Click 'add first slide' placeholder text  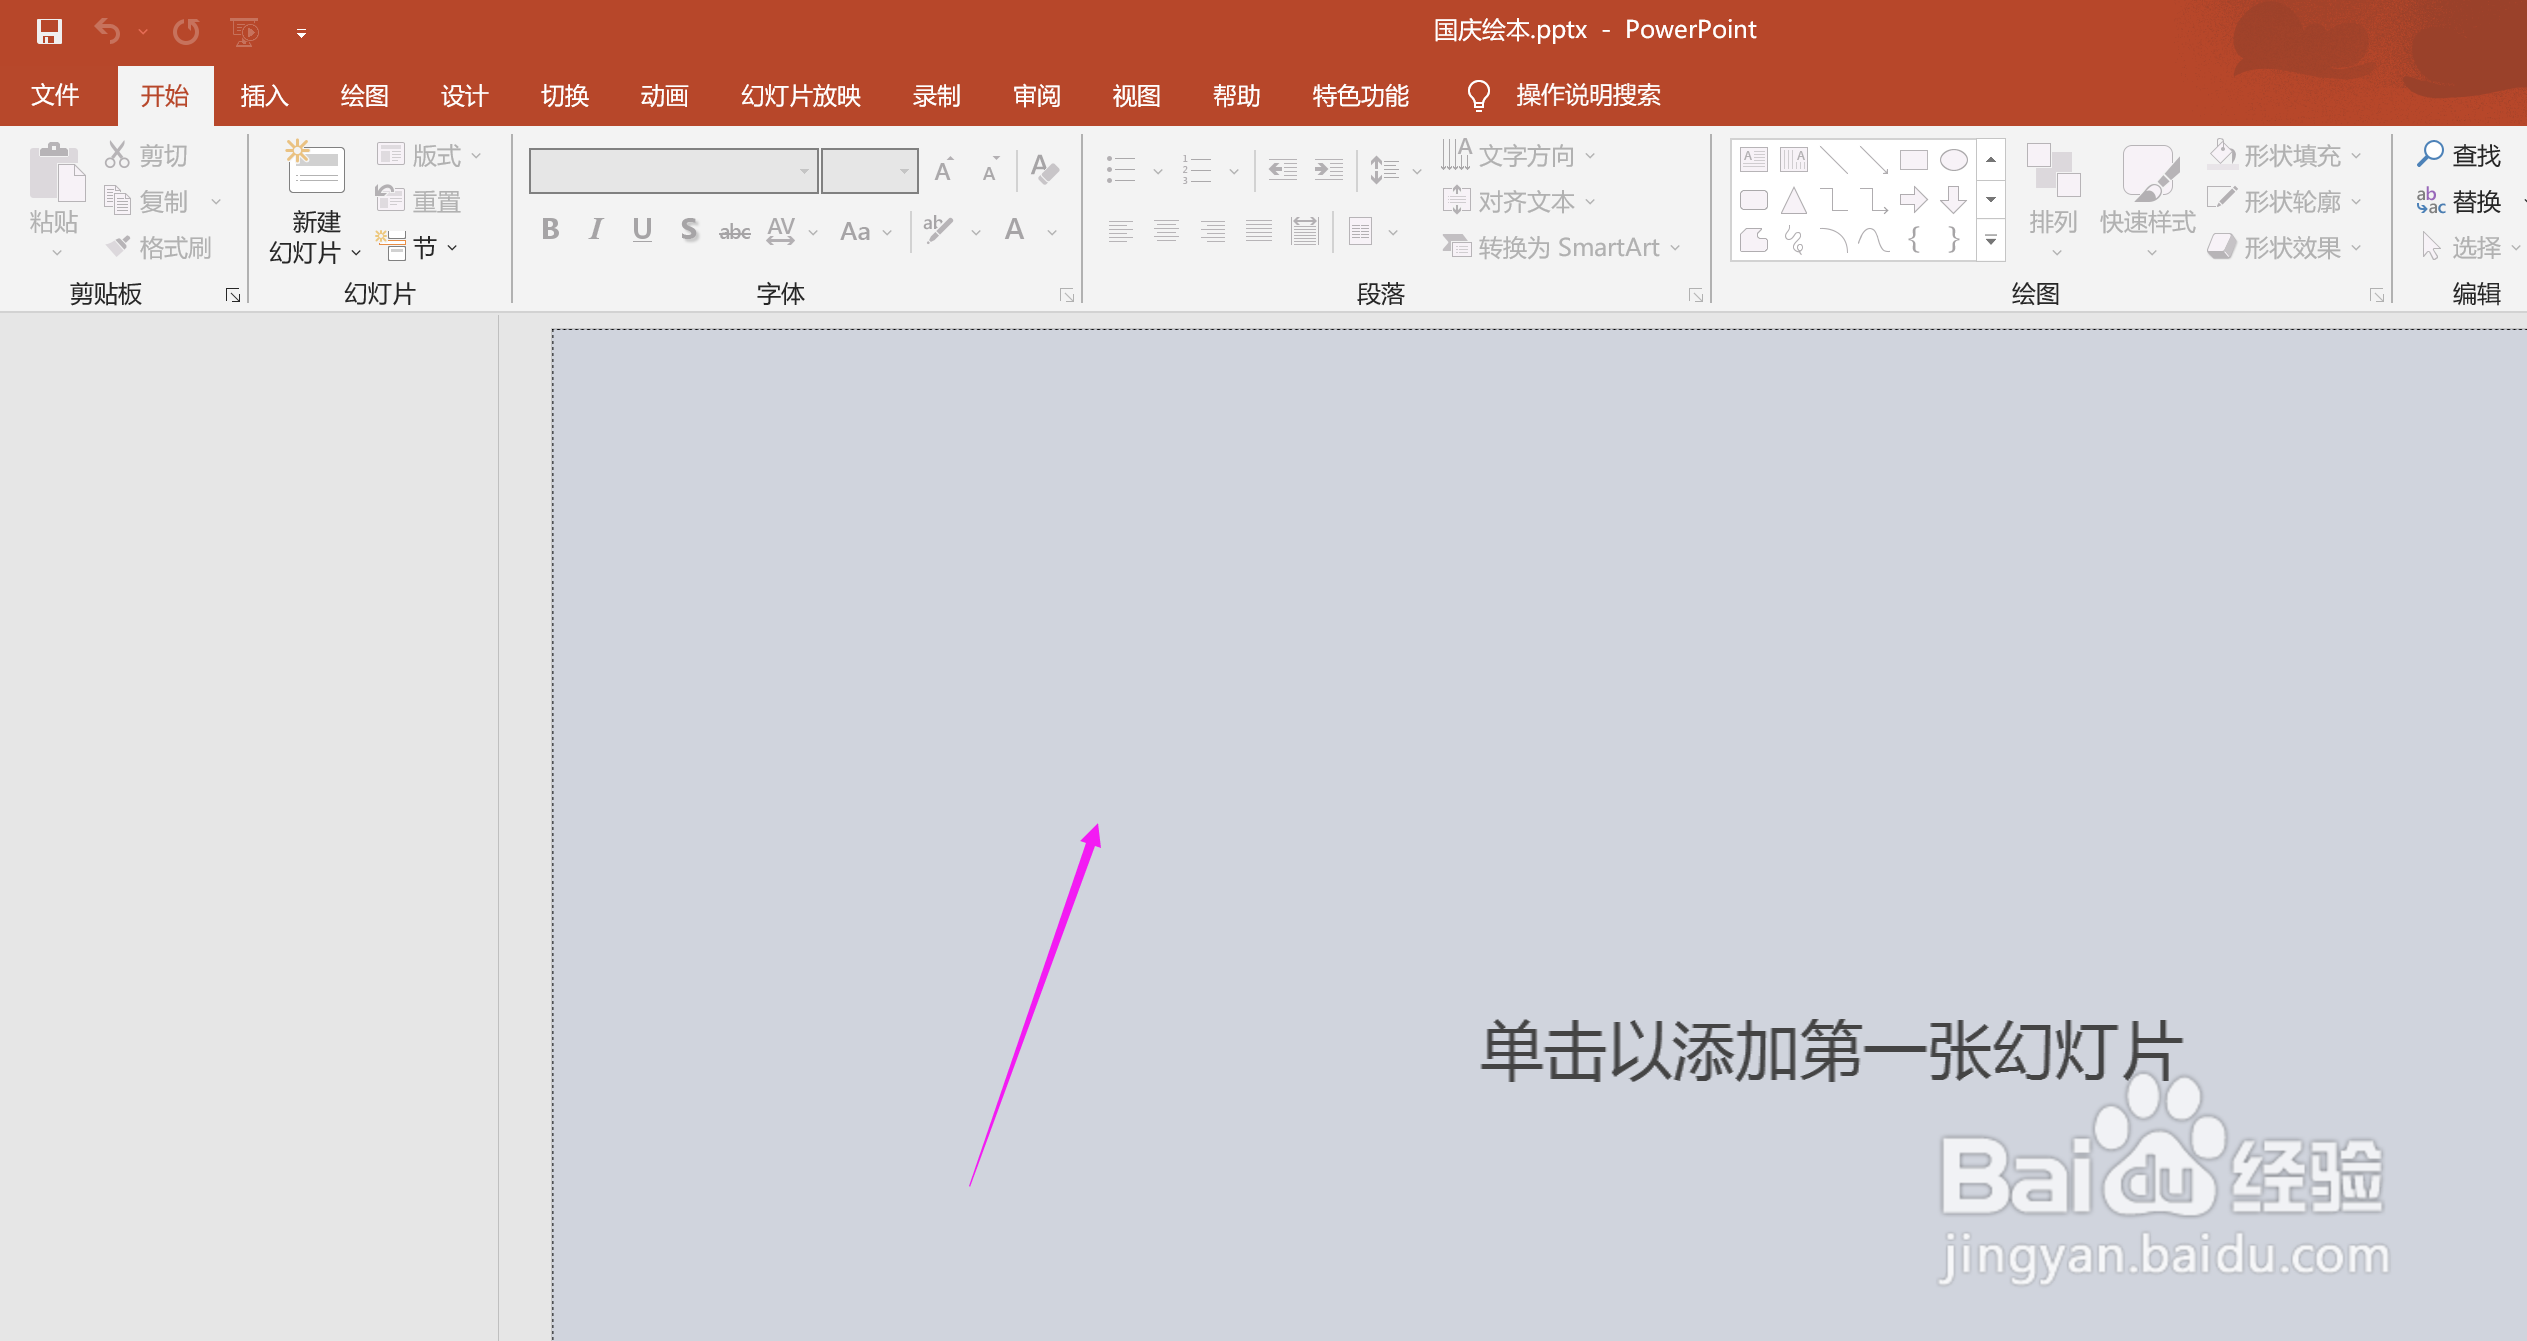1829,1052
